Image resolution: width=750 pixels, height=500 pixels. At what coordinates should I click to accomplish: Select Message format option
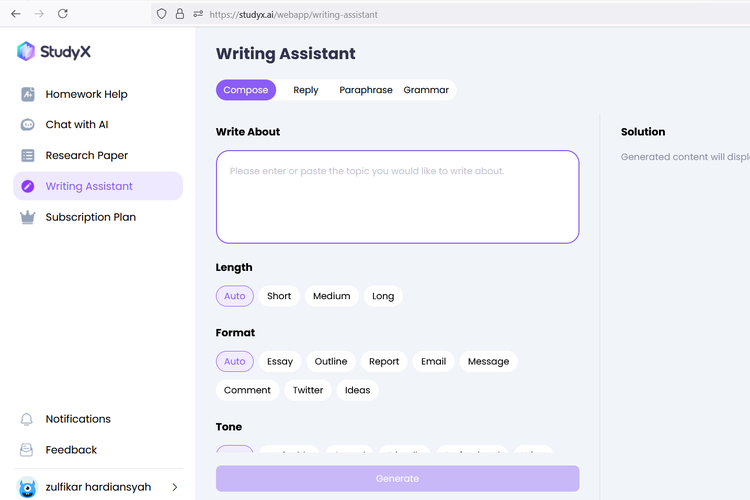point(488,362)
